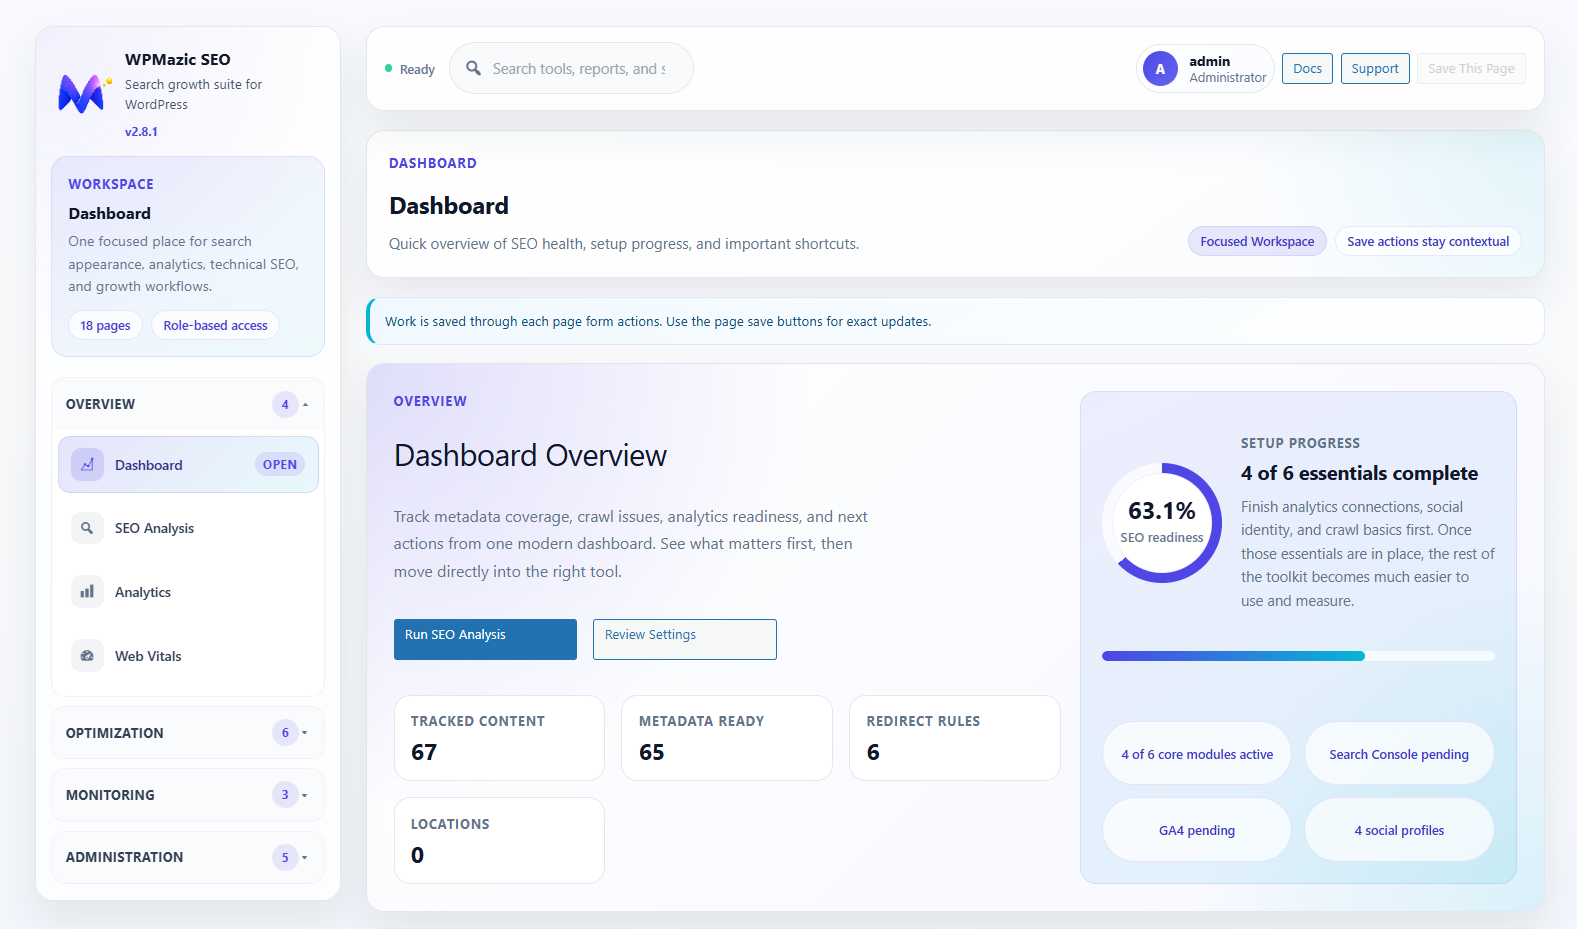Screen dimensions: 1577x929
Task: Click the admin Administrator profile name
Action: pos(1227,69)
